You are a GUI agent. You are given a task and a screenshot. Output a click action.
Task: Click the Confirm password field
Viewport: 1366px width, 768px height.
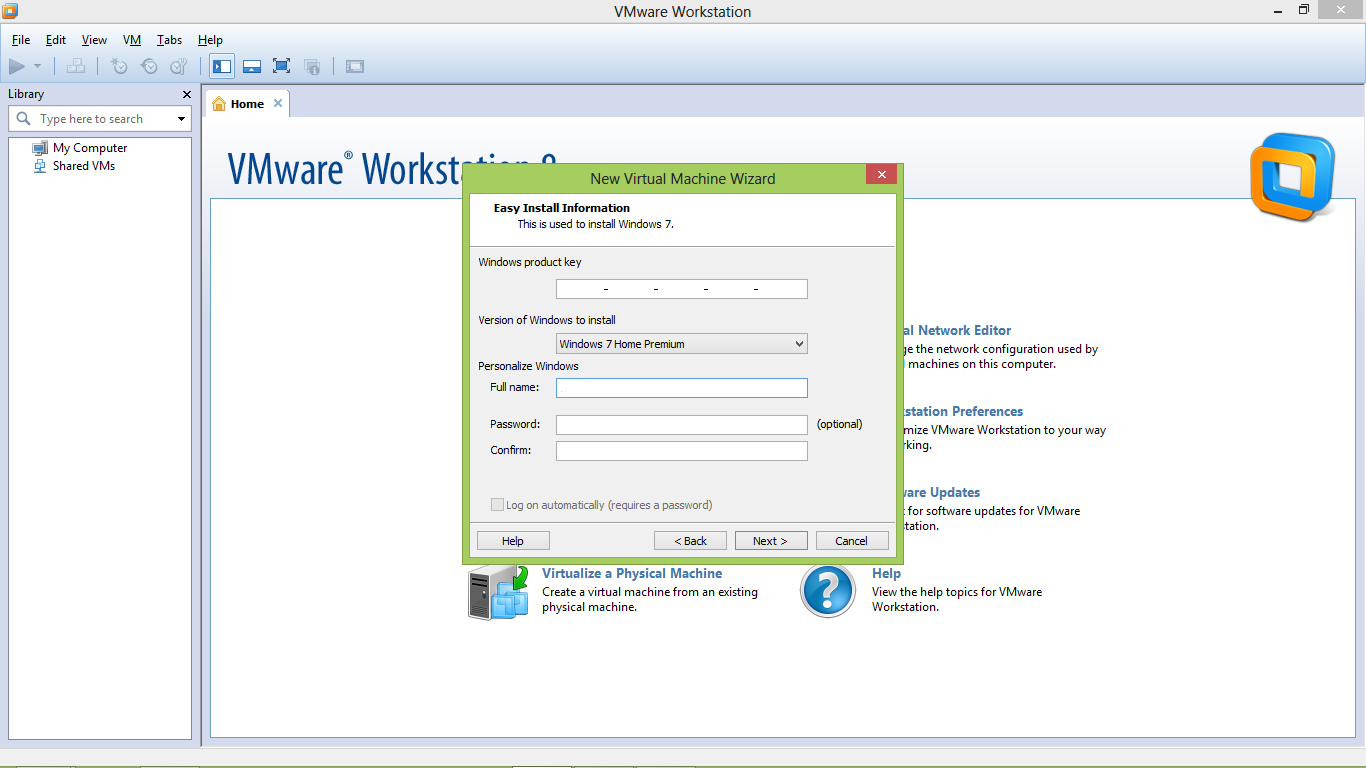click(x=682, y=451)
